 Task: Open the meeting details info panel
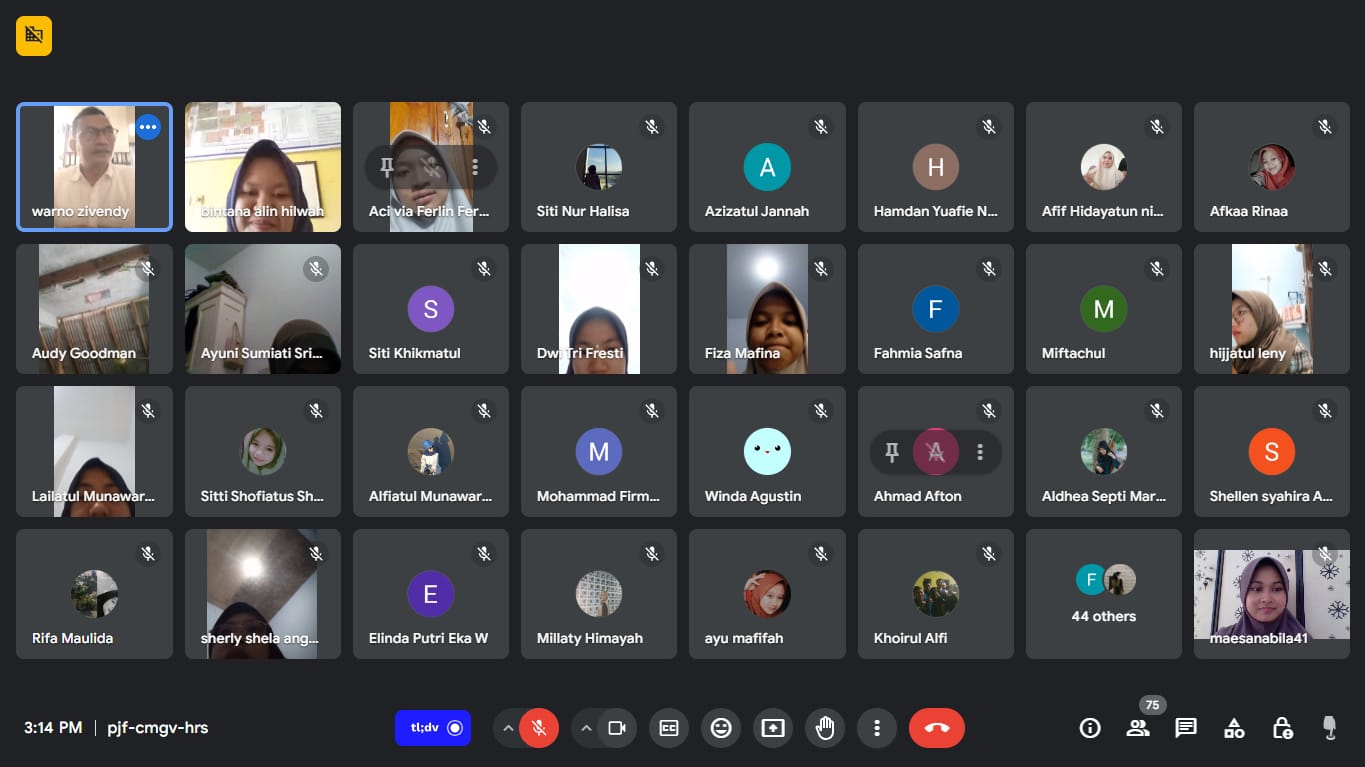tap(1090, 728)
